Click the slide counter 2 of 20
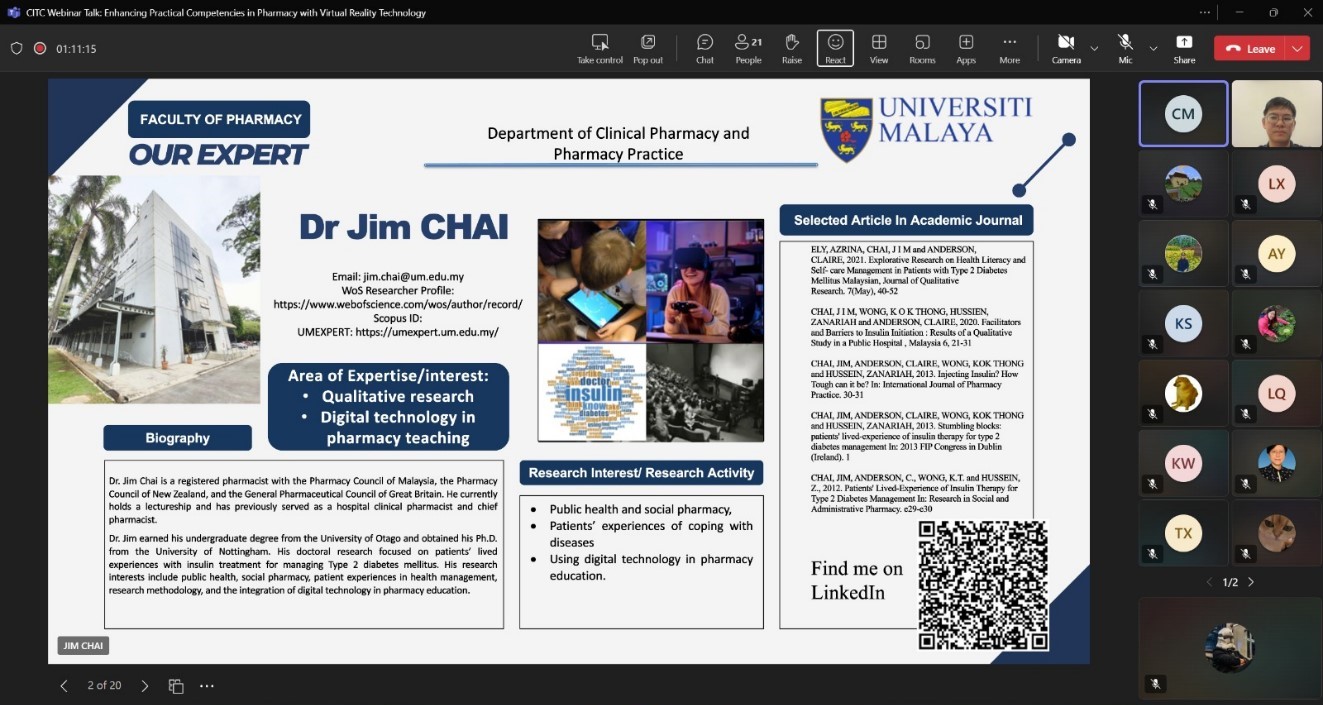Screen dimensions: 1323x705 point(104,685)
